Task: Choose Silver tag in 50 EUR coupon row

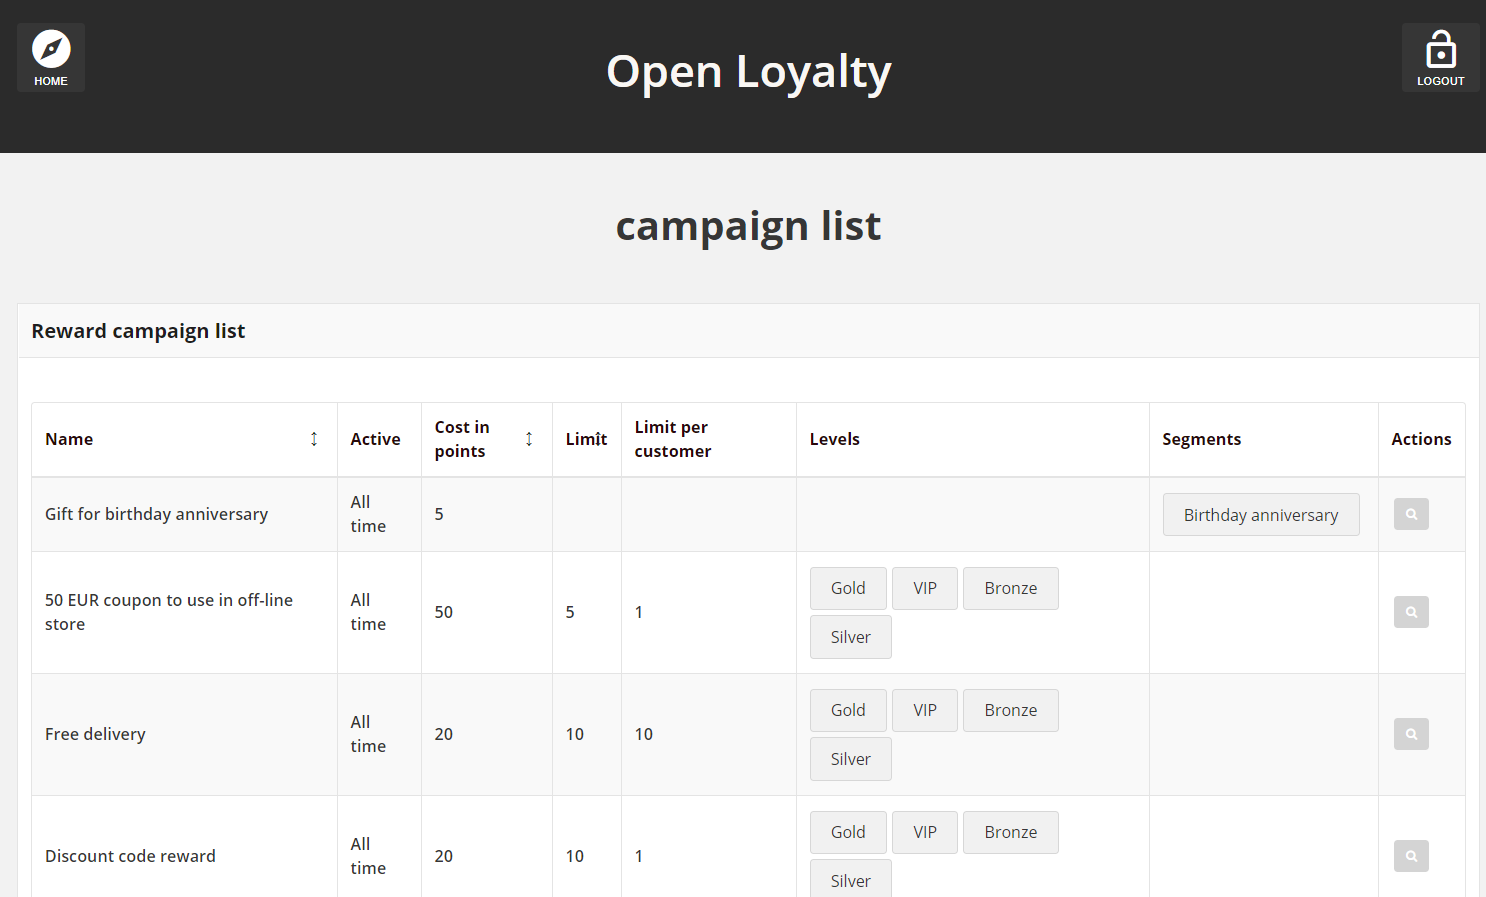Action: tap(851, 637)
